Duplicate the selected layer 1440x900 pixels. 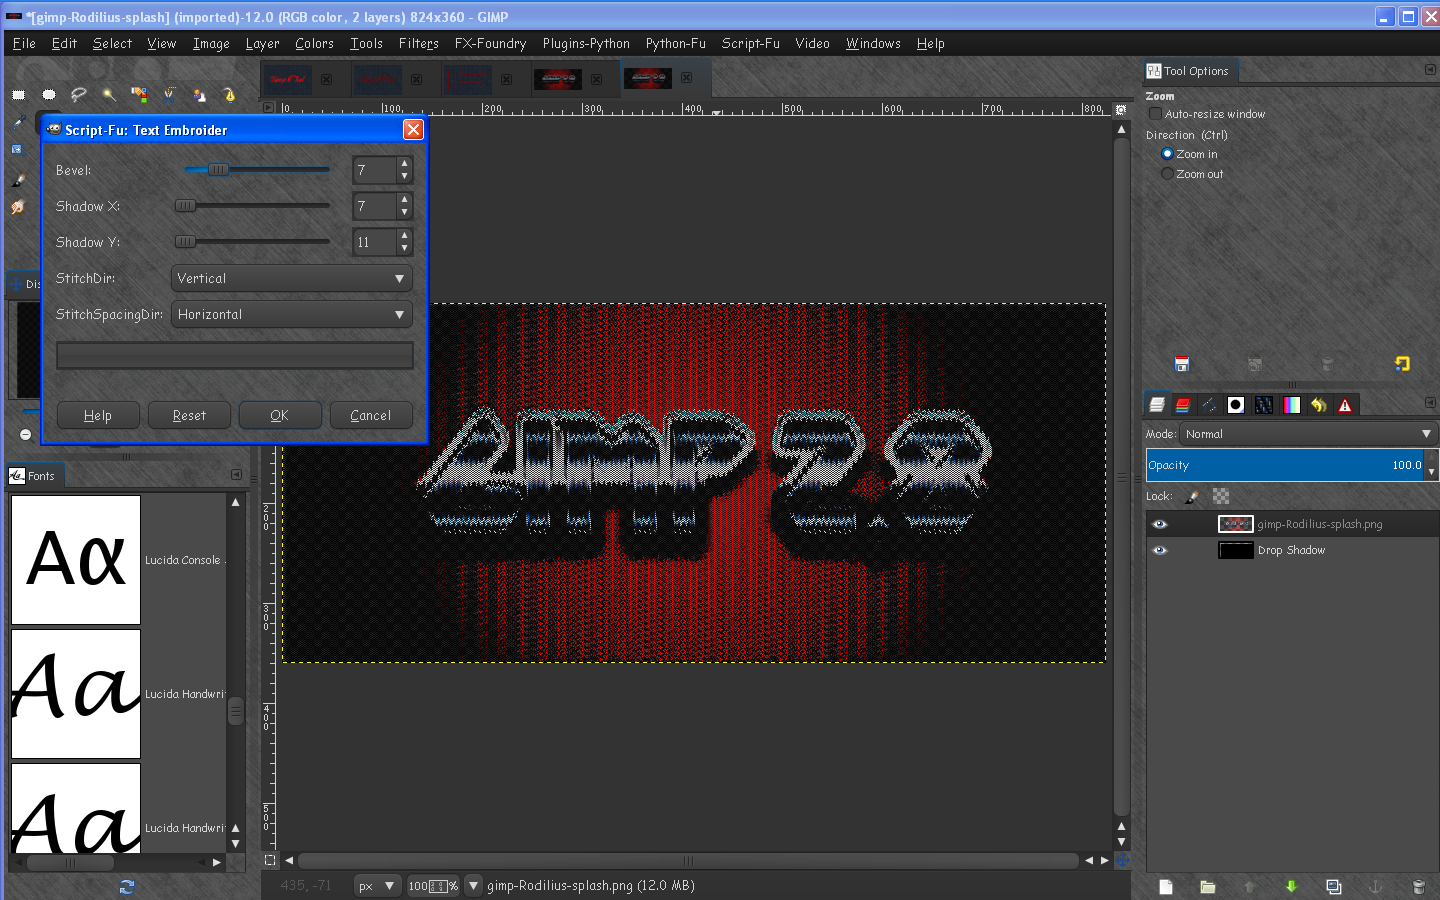[1333, 886]
